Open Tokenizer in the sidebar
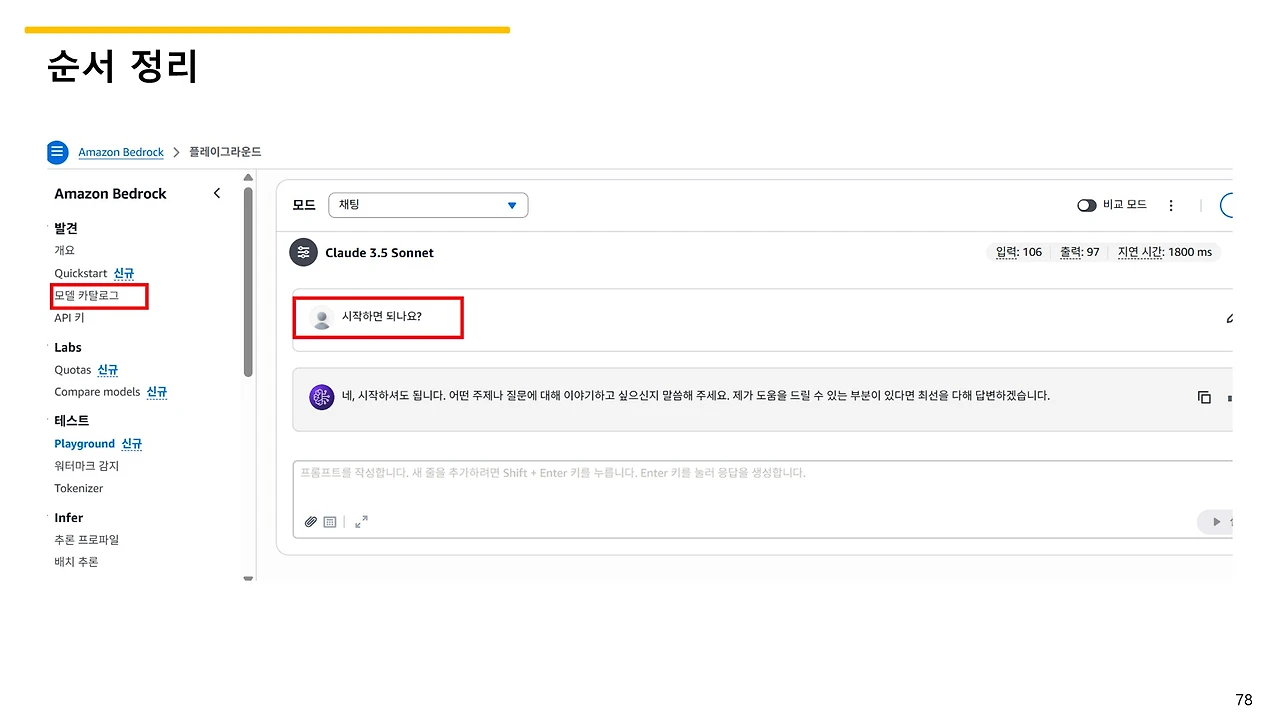This screenshot has width=1280, height=720. coord(79,488)
